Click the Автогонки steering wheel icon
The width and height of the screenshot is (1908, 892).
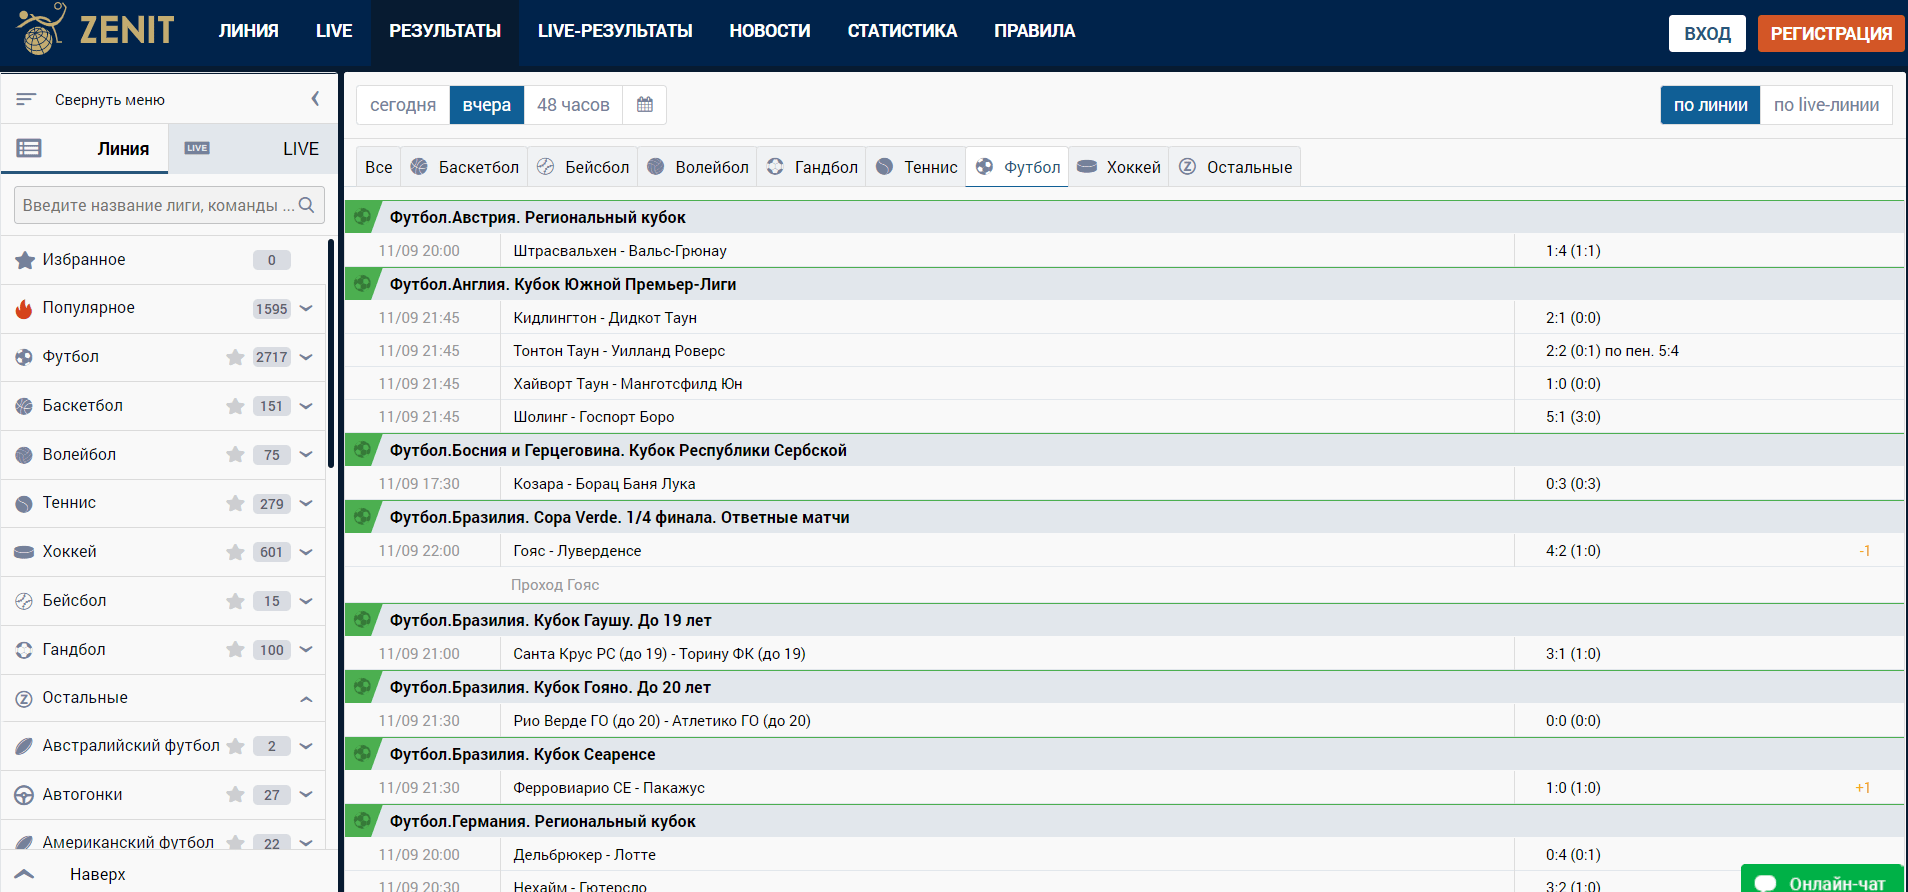click(24, 795)
